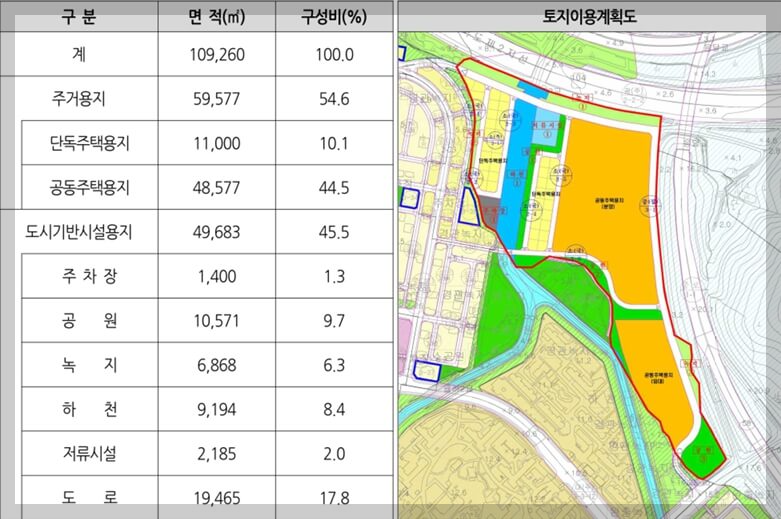Select the 면 적(㎡) column header
This screenshot has width=781, height=519.
point(217,17)
